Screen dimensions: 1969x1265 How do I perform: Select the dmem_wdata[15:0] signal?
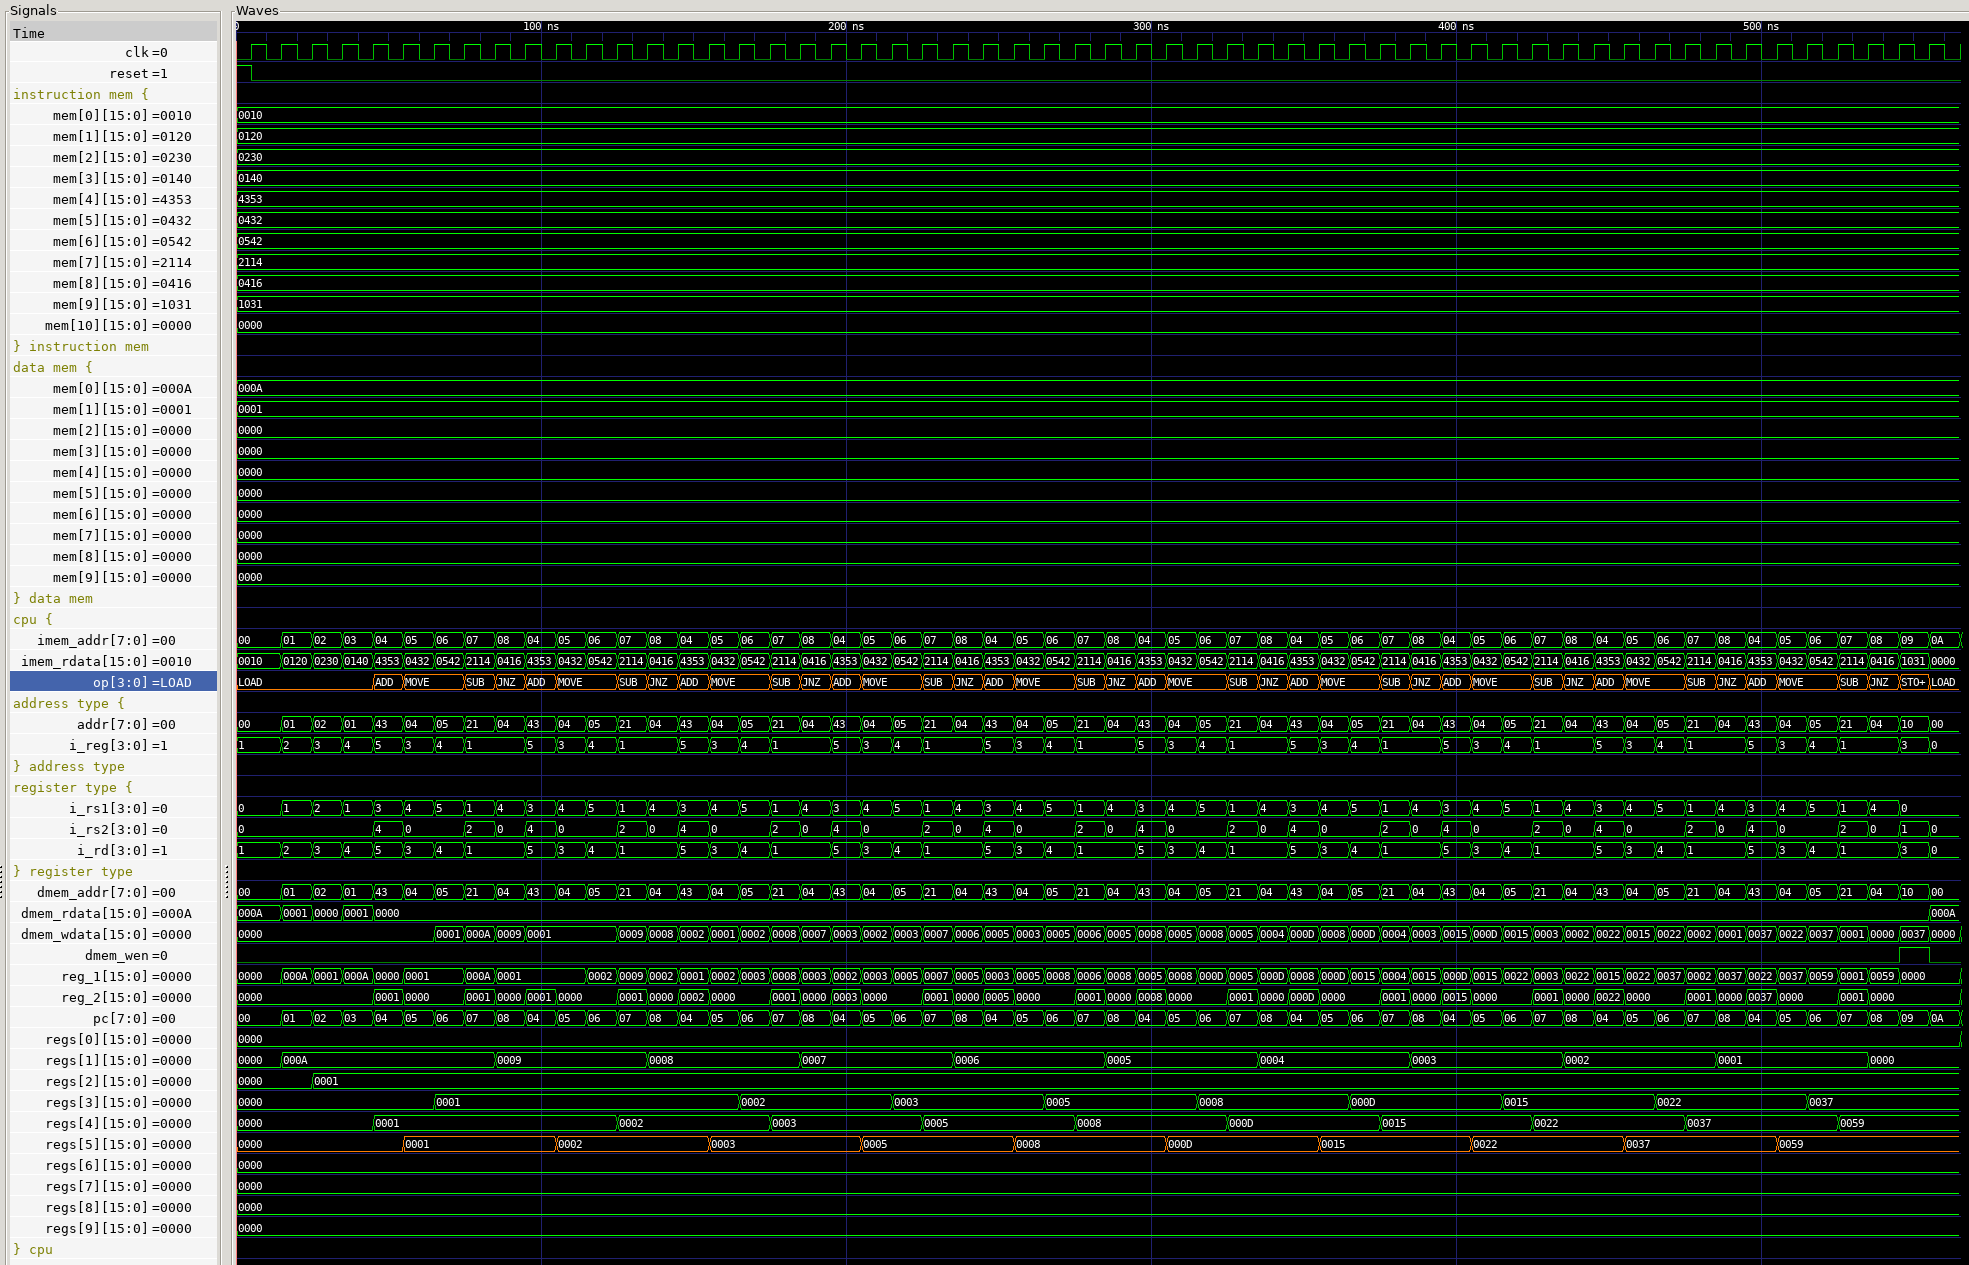tap(113, 934)
